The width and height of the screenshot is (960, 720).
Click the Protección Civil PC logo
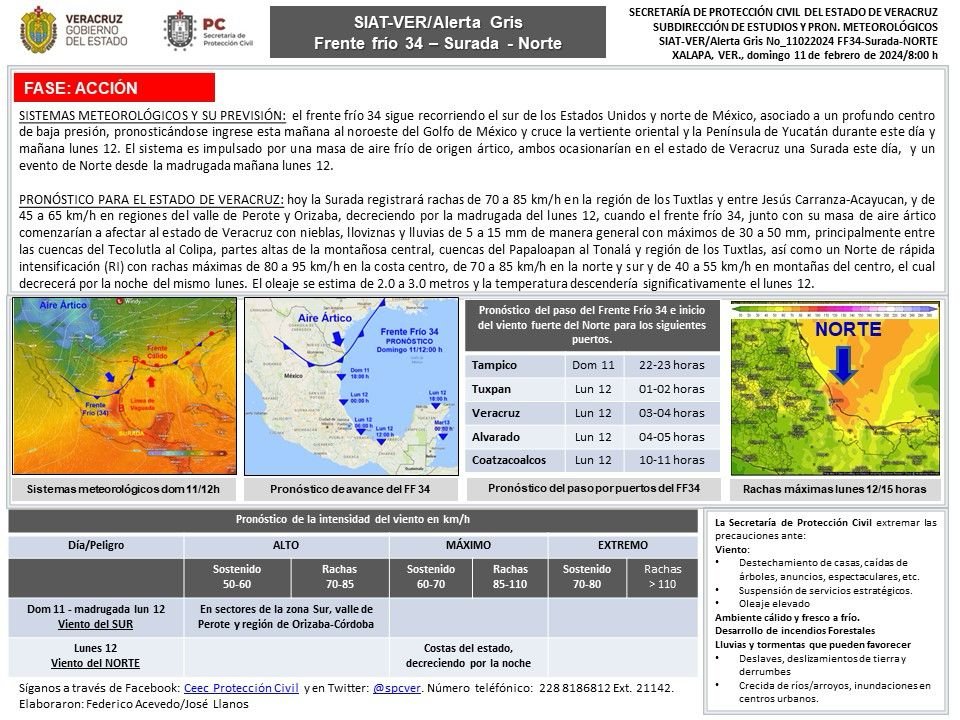[181, 32]
